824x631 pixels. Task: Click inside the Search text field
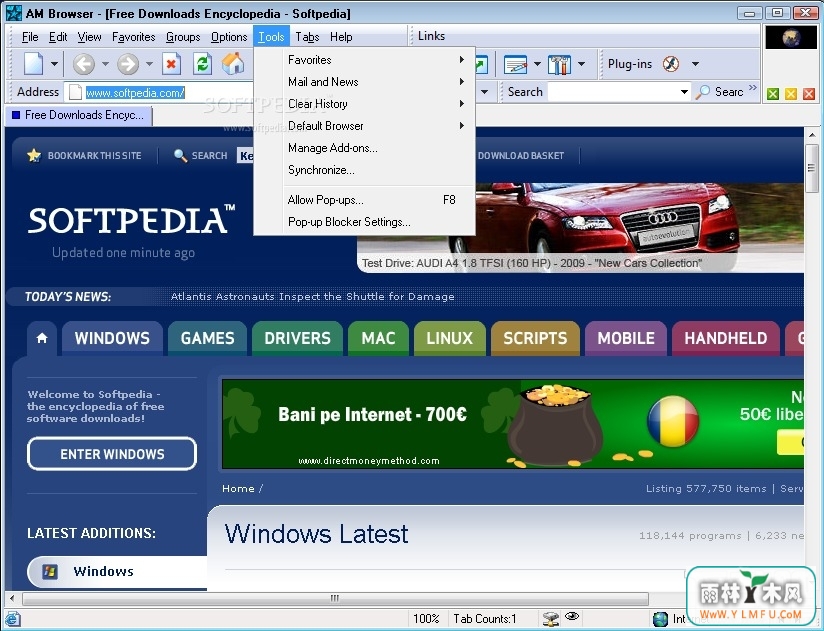[x=613, y=92]
